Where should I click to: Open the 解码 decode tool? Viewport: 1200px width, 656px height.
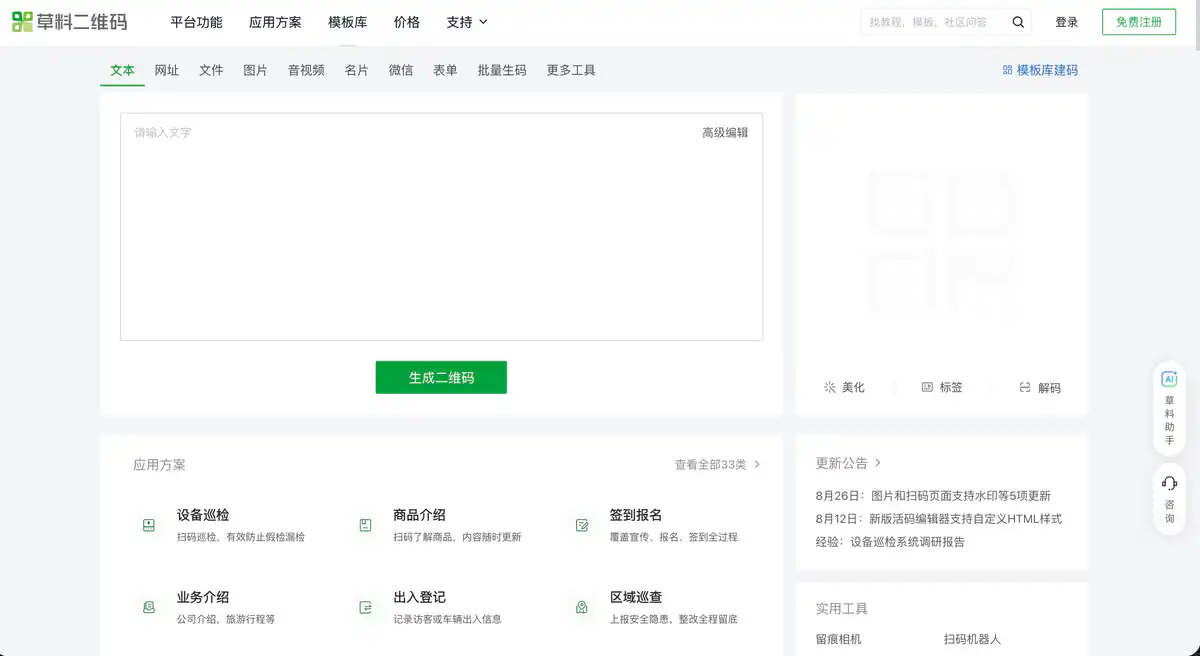[1039, 387]
